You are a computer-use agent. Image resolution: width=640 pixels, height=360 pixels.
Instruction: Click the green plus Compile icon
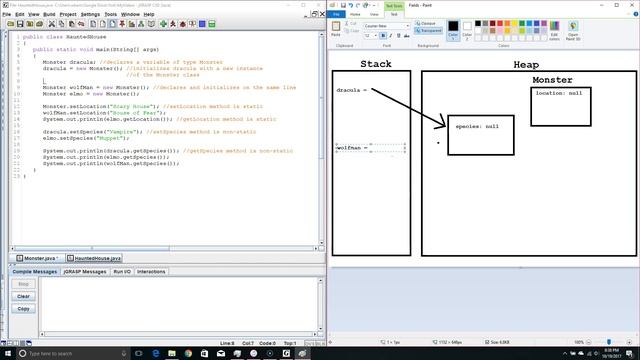click(x=163, y=24)
